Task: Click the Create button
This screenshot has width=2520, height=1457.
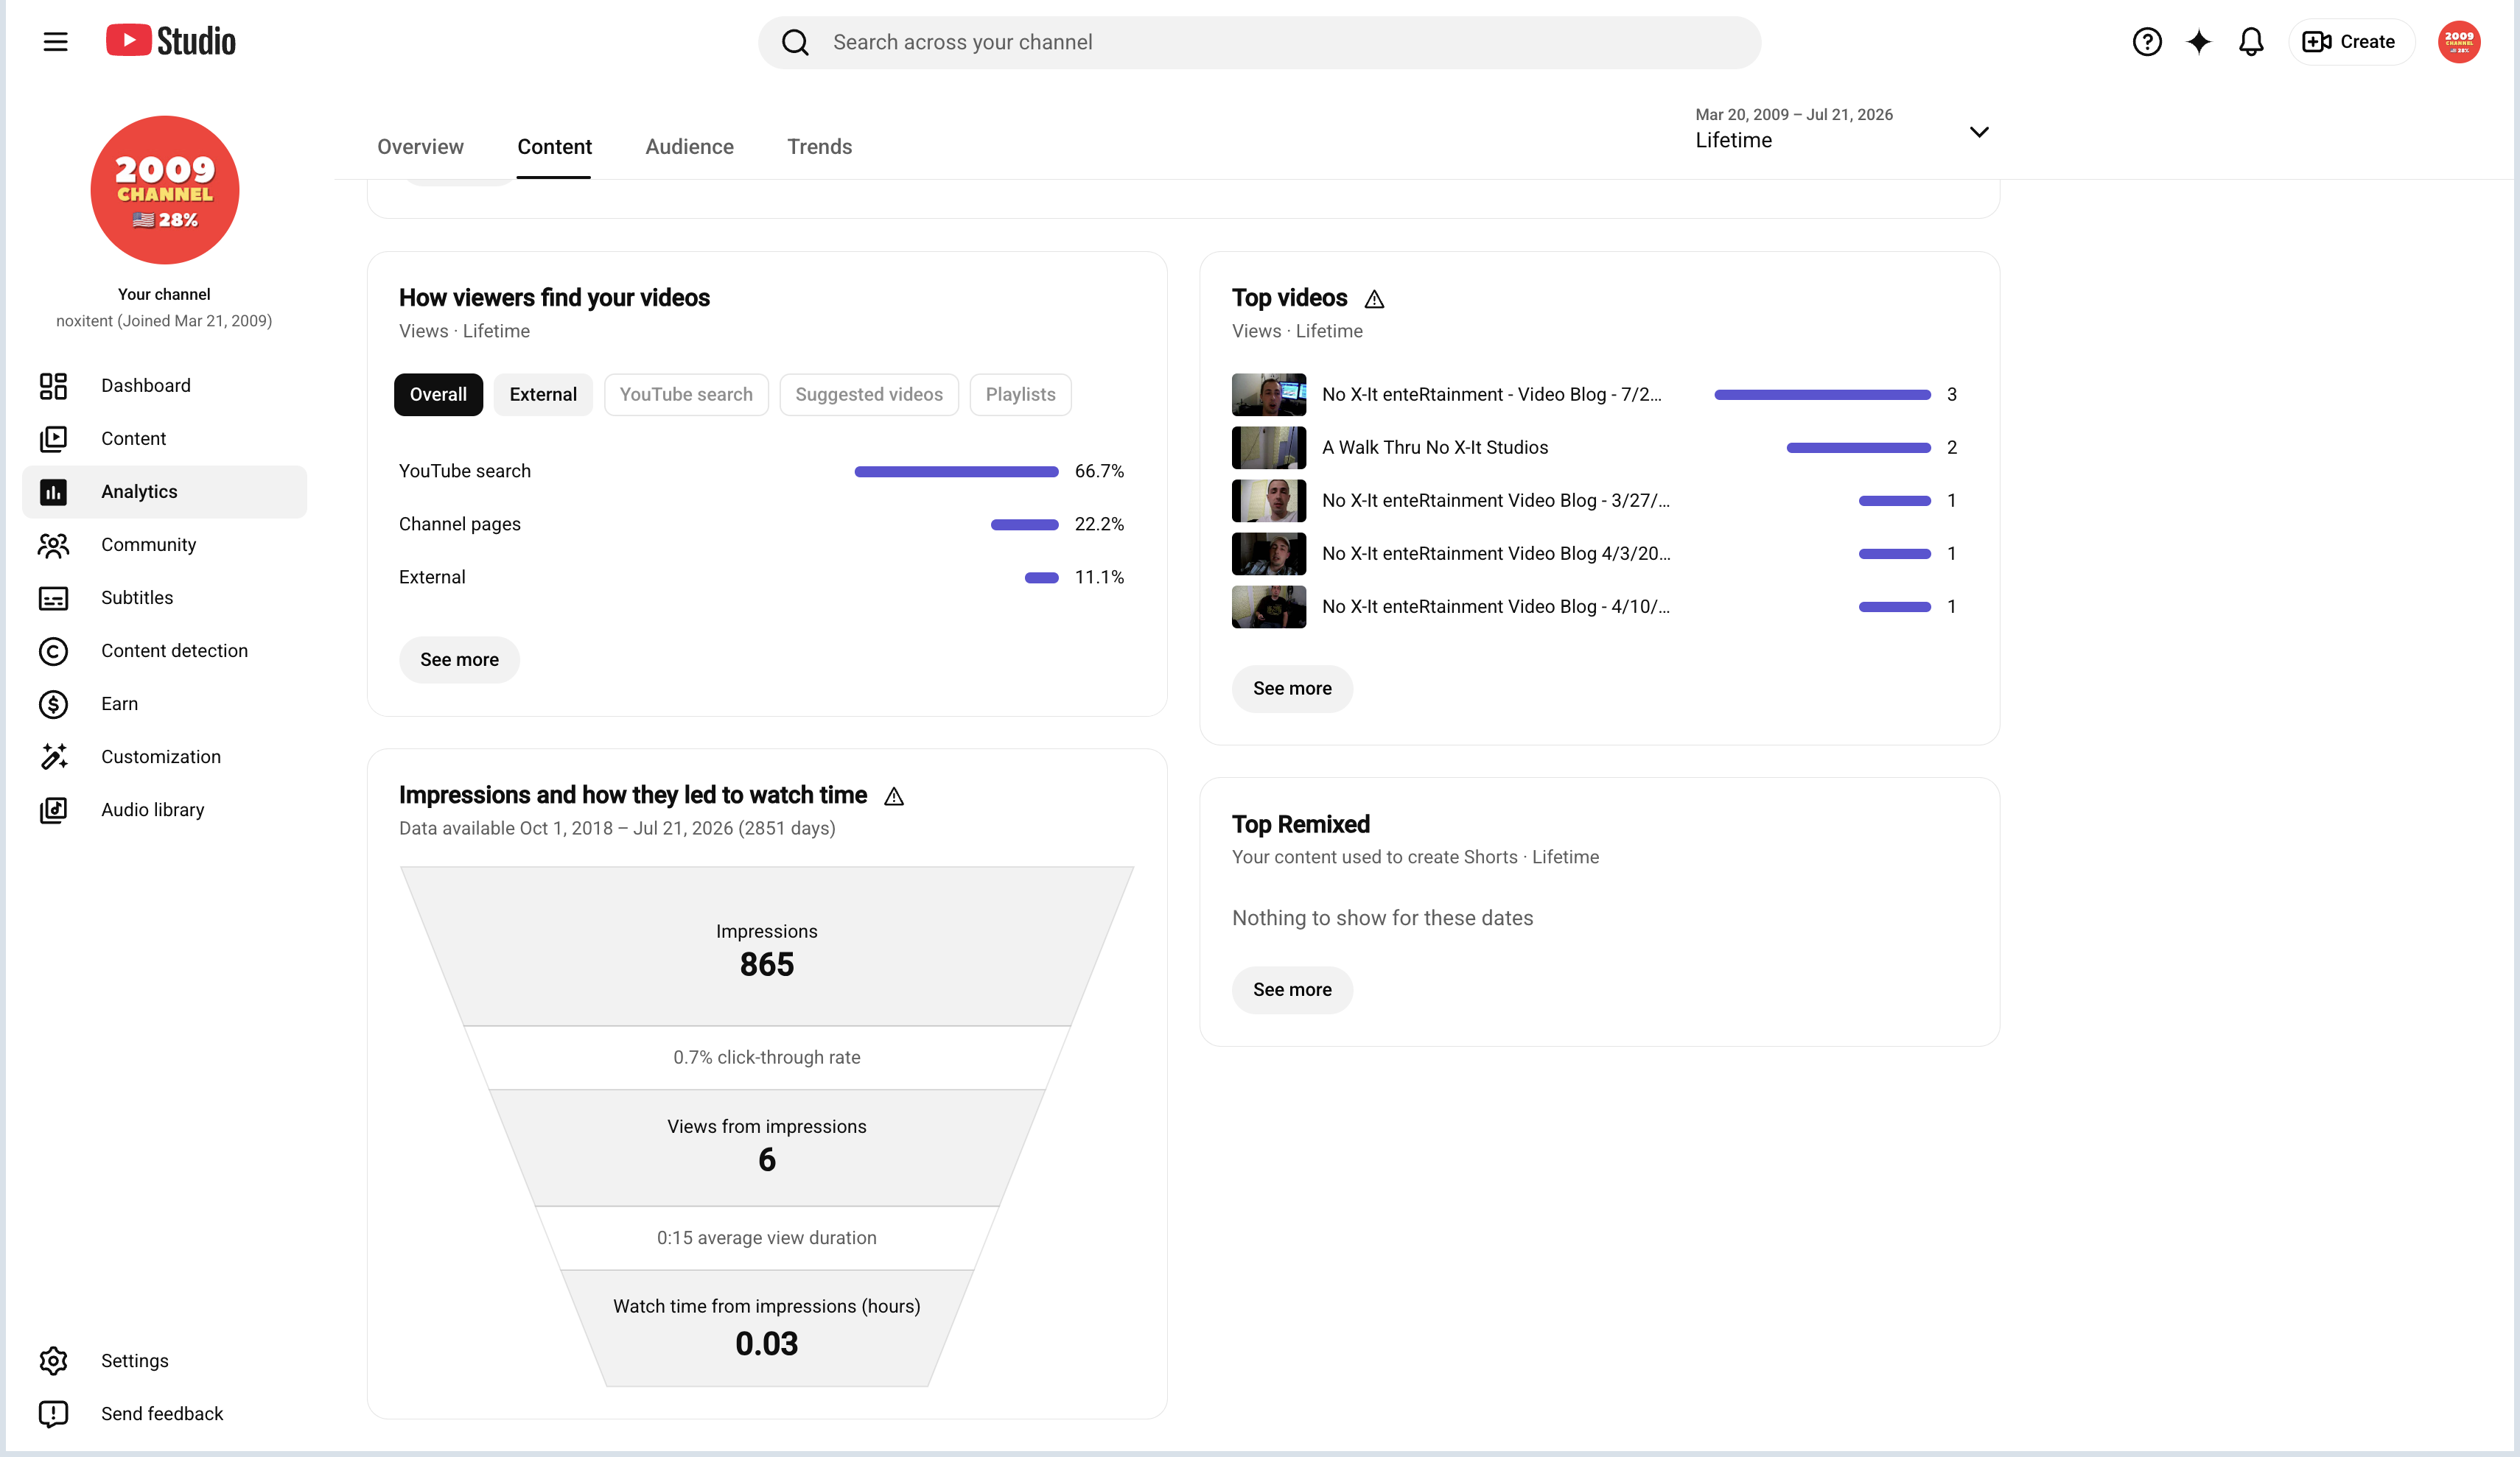Action: [2350, 42]
